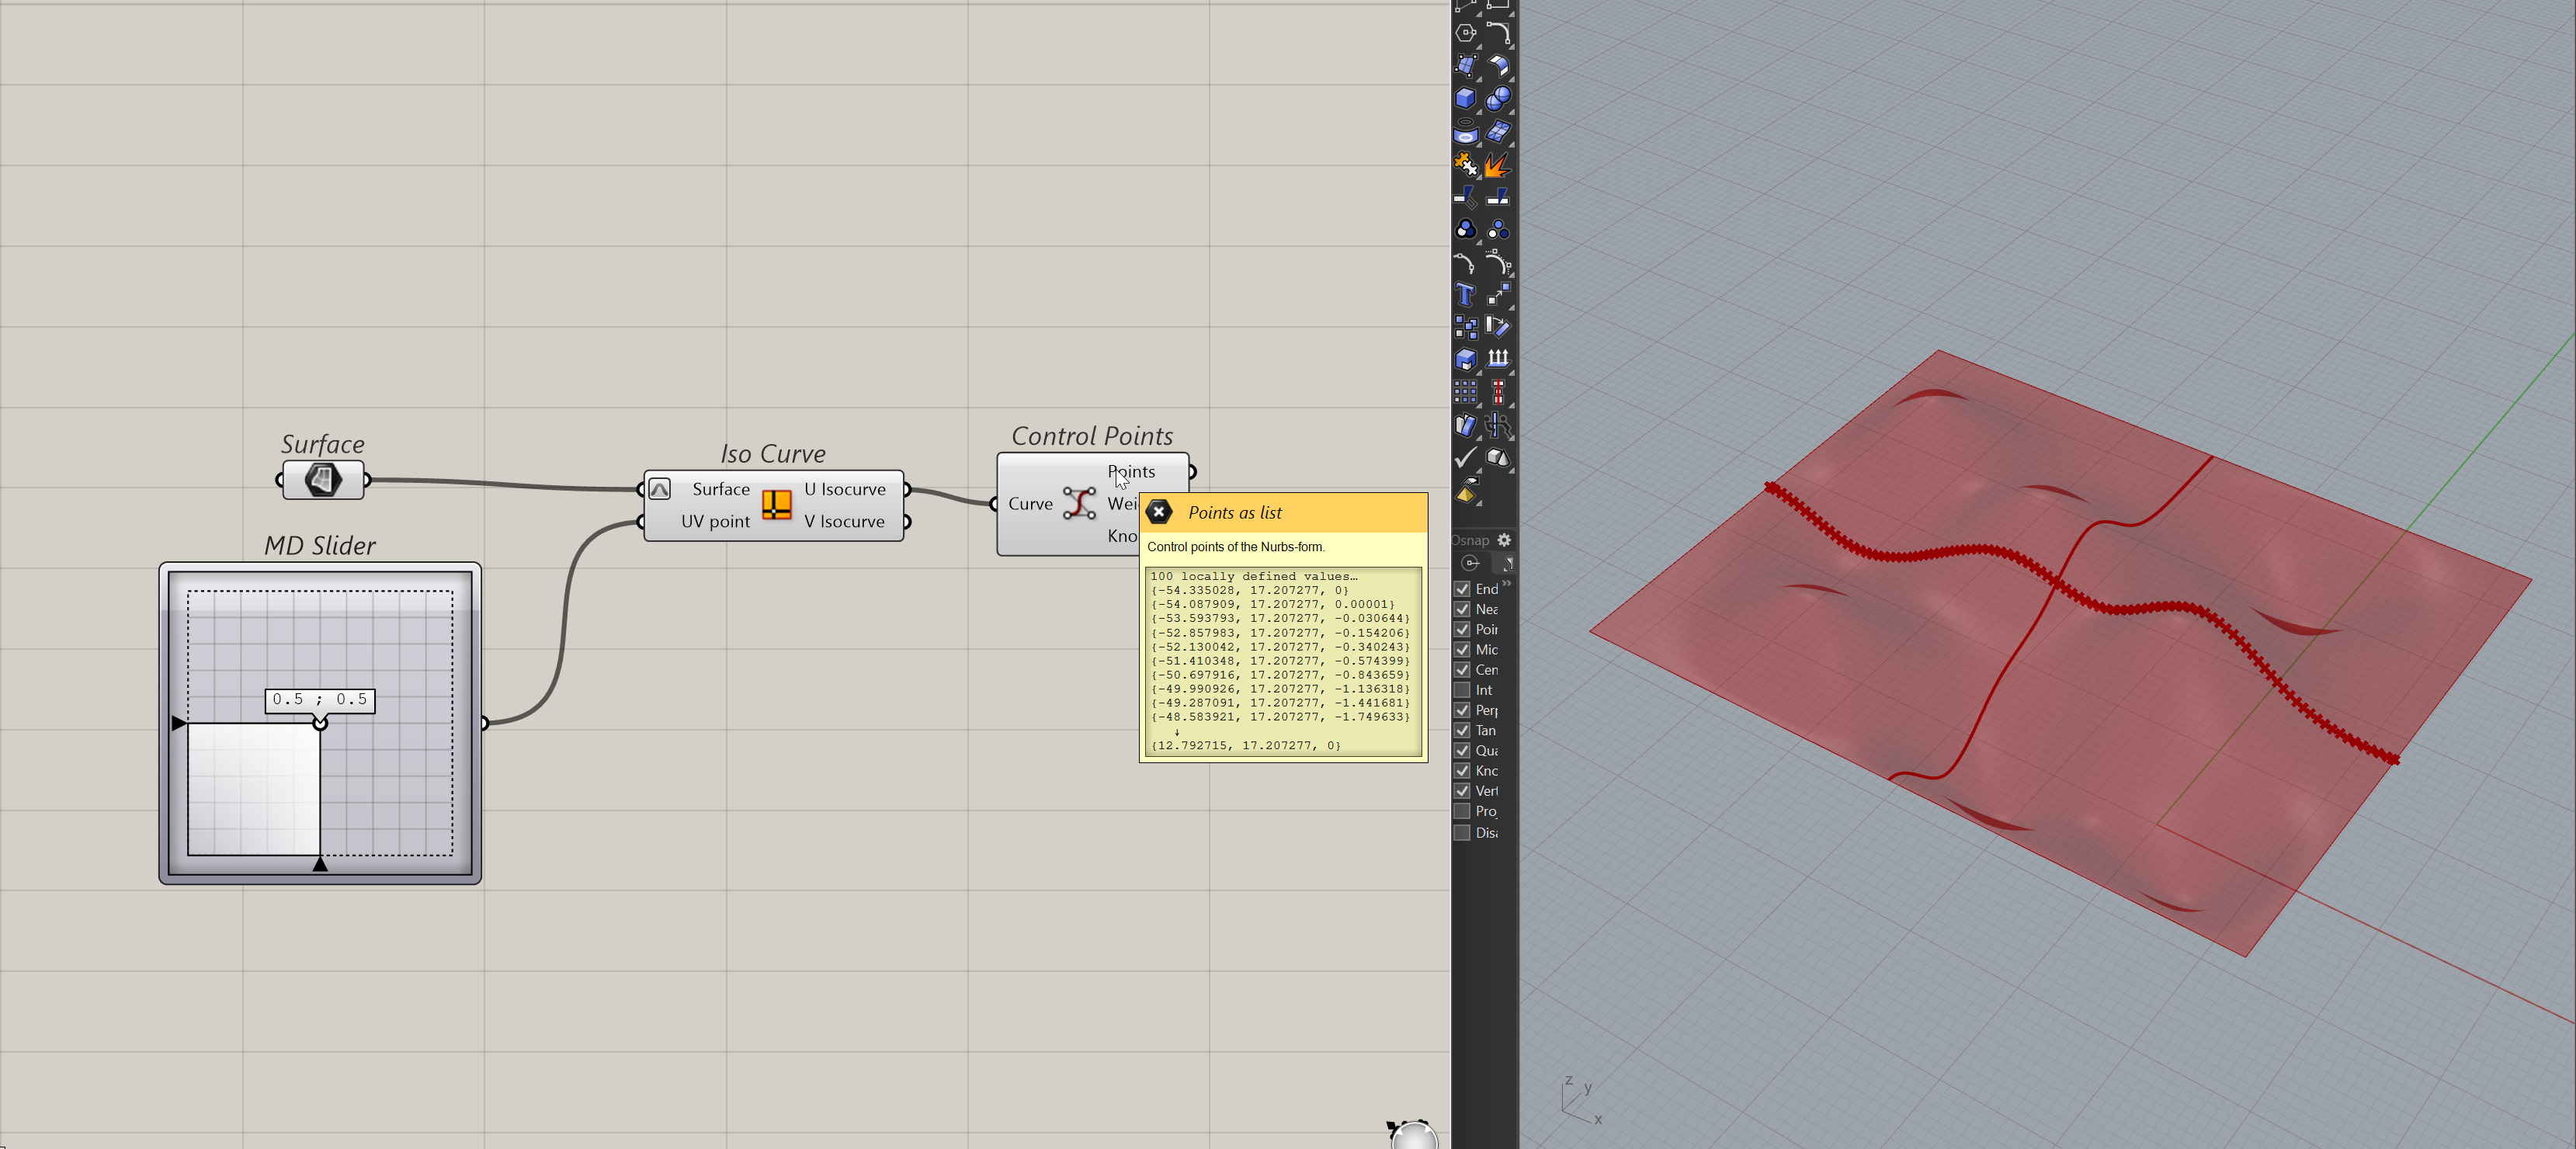The image size is (2576, 1149).
Task: Switch to Osnap target tab
Action: tap(1470, 563)
